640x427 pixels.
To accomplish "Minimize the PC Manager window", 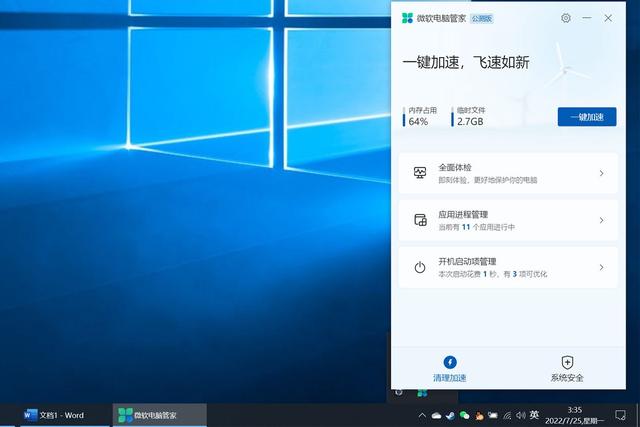I will point(587,18).
